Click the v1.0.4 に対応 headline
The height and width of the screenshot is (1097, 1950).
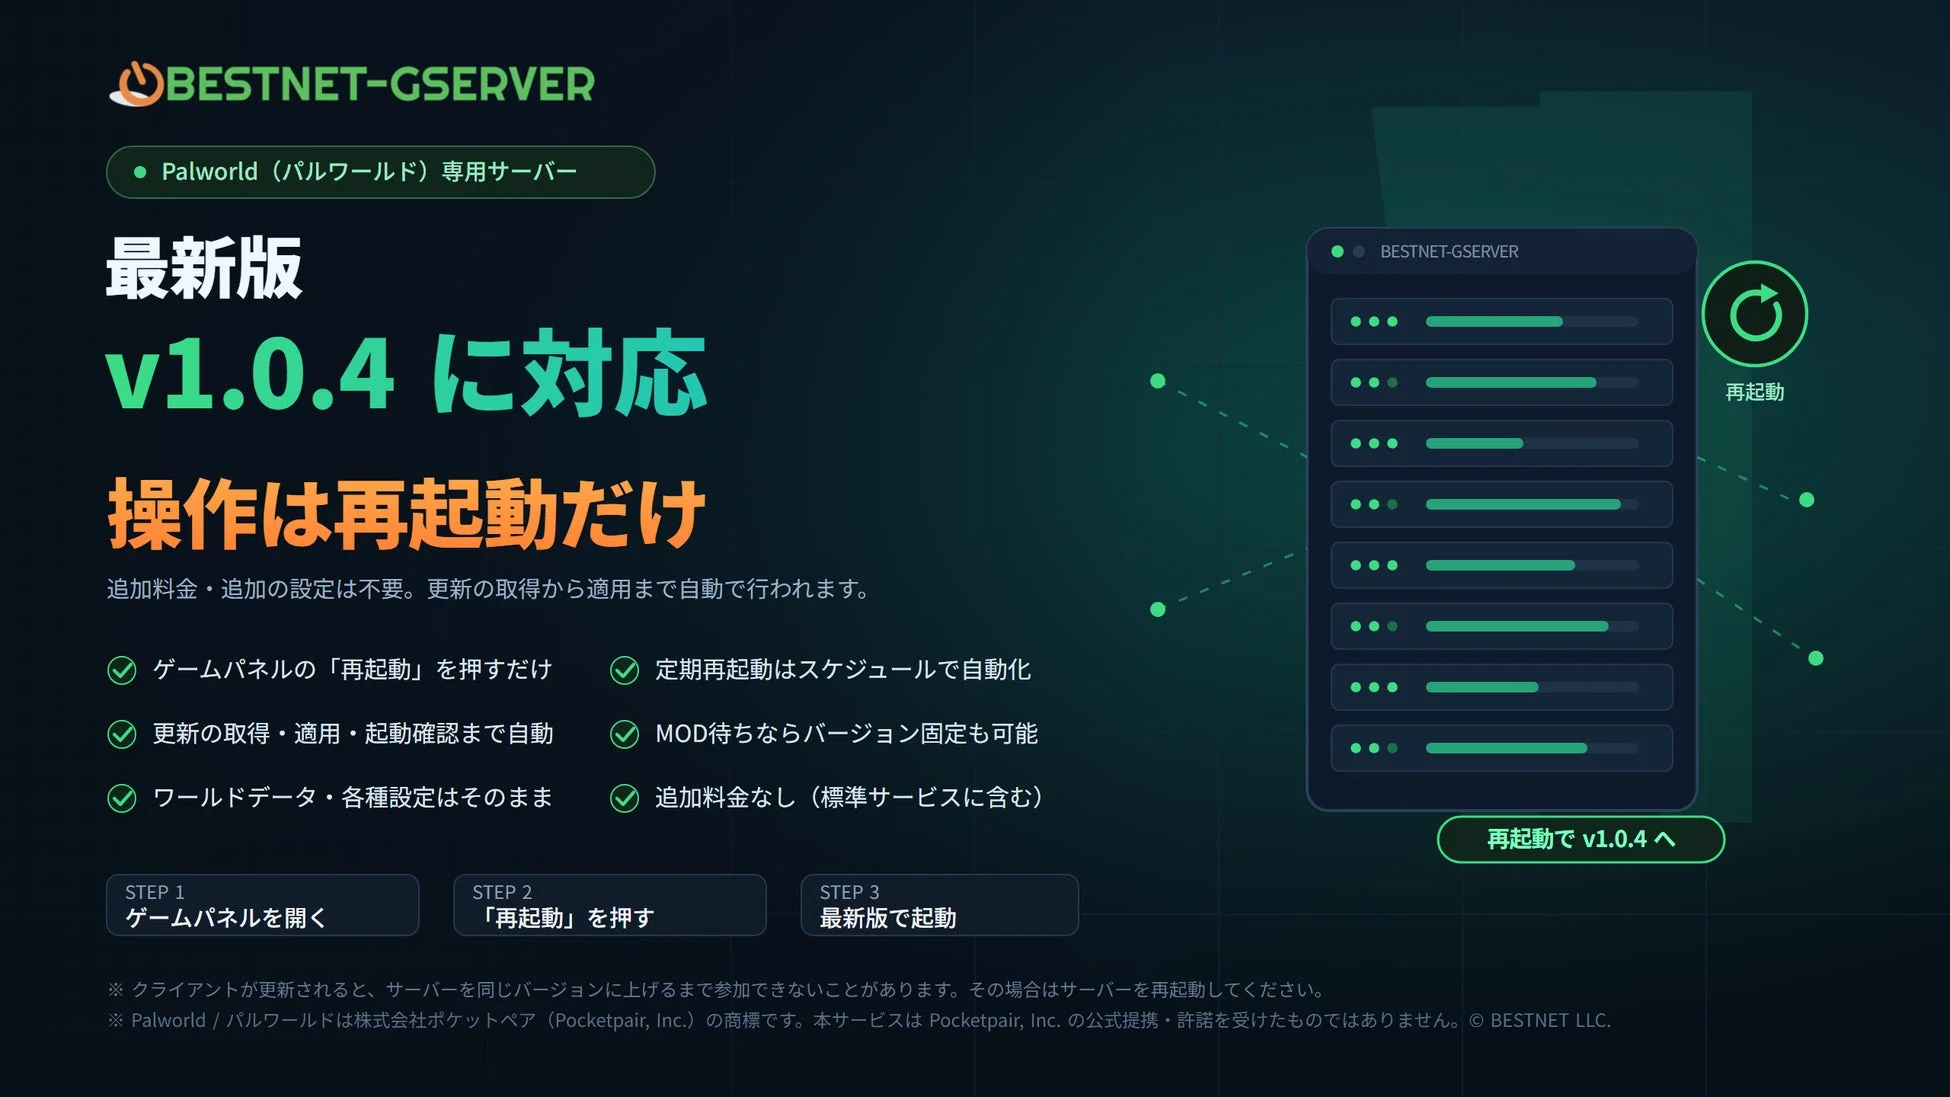(406, 374)
